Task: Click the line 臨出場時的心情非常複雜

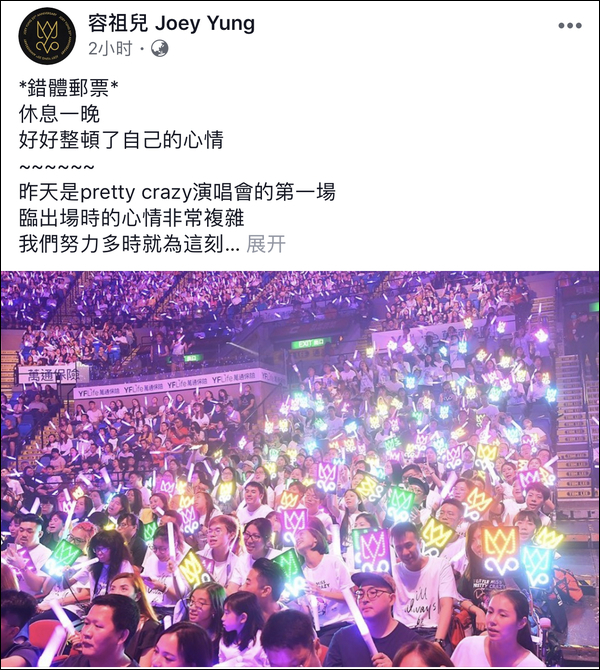Action: (x=131, y=218)
